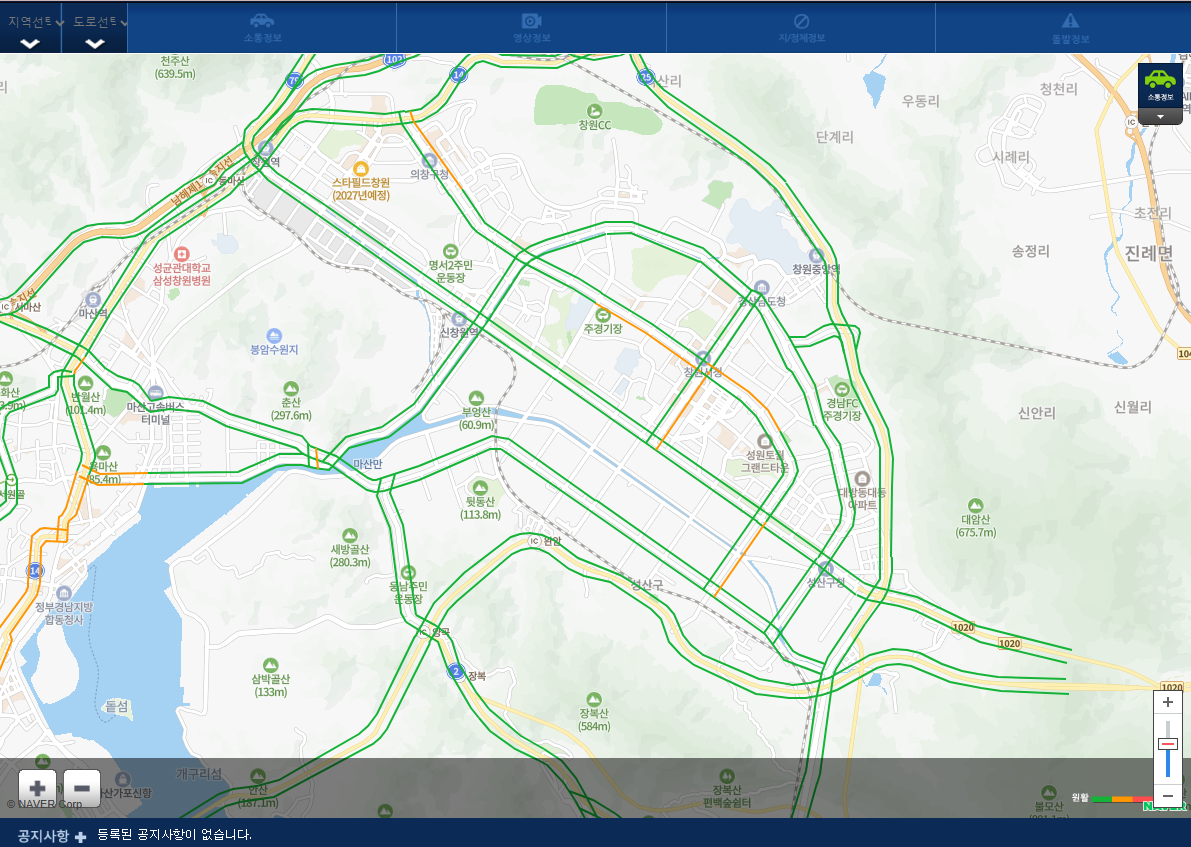
Task: Select the 주경기장 stadium marker
Action: [602, 314]
